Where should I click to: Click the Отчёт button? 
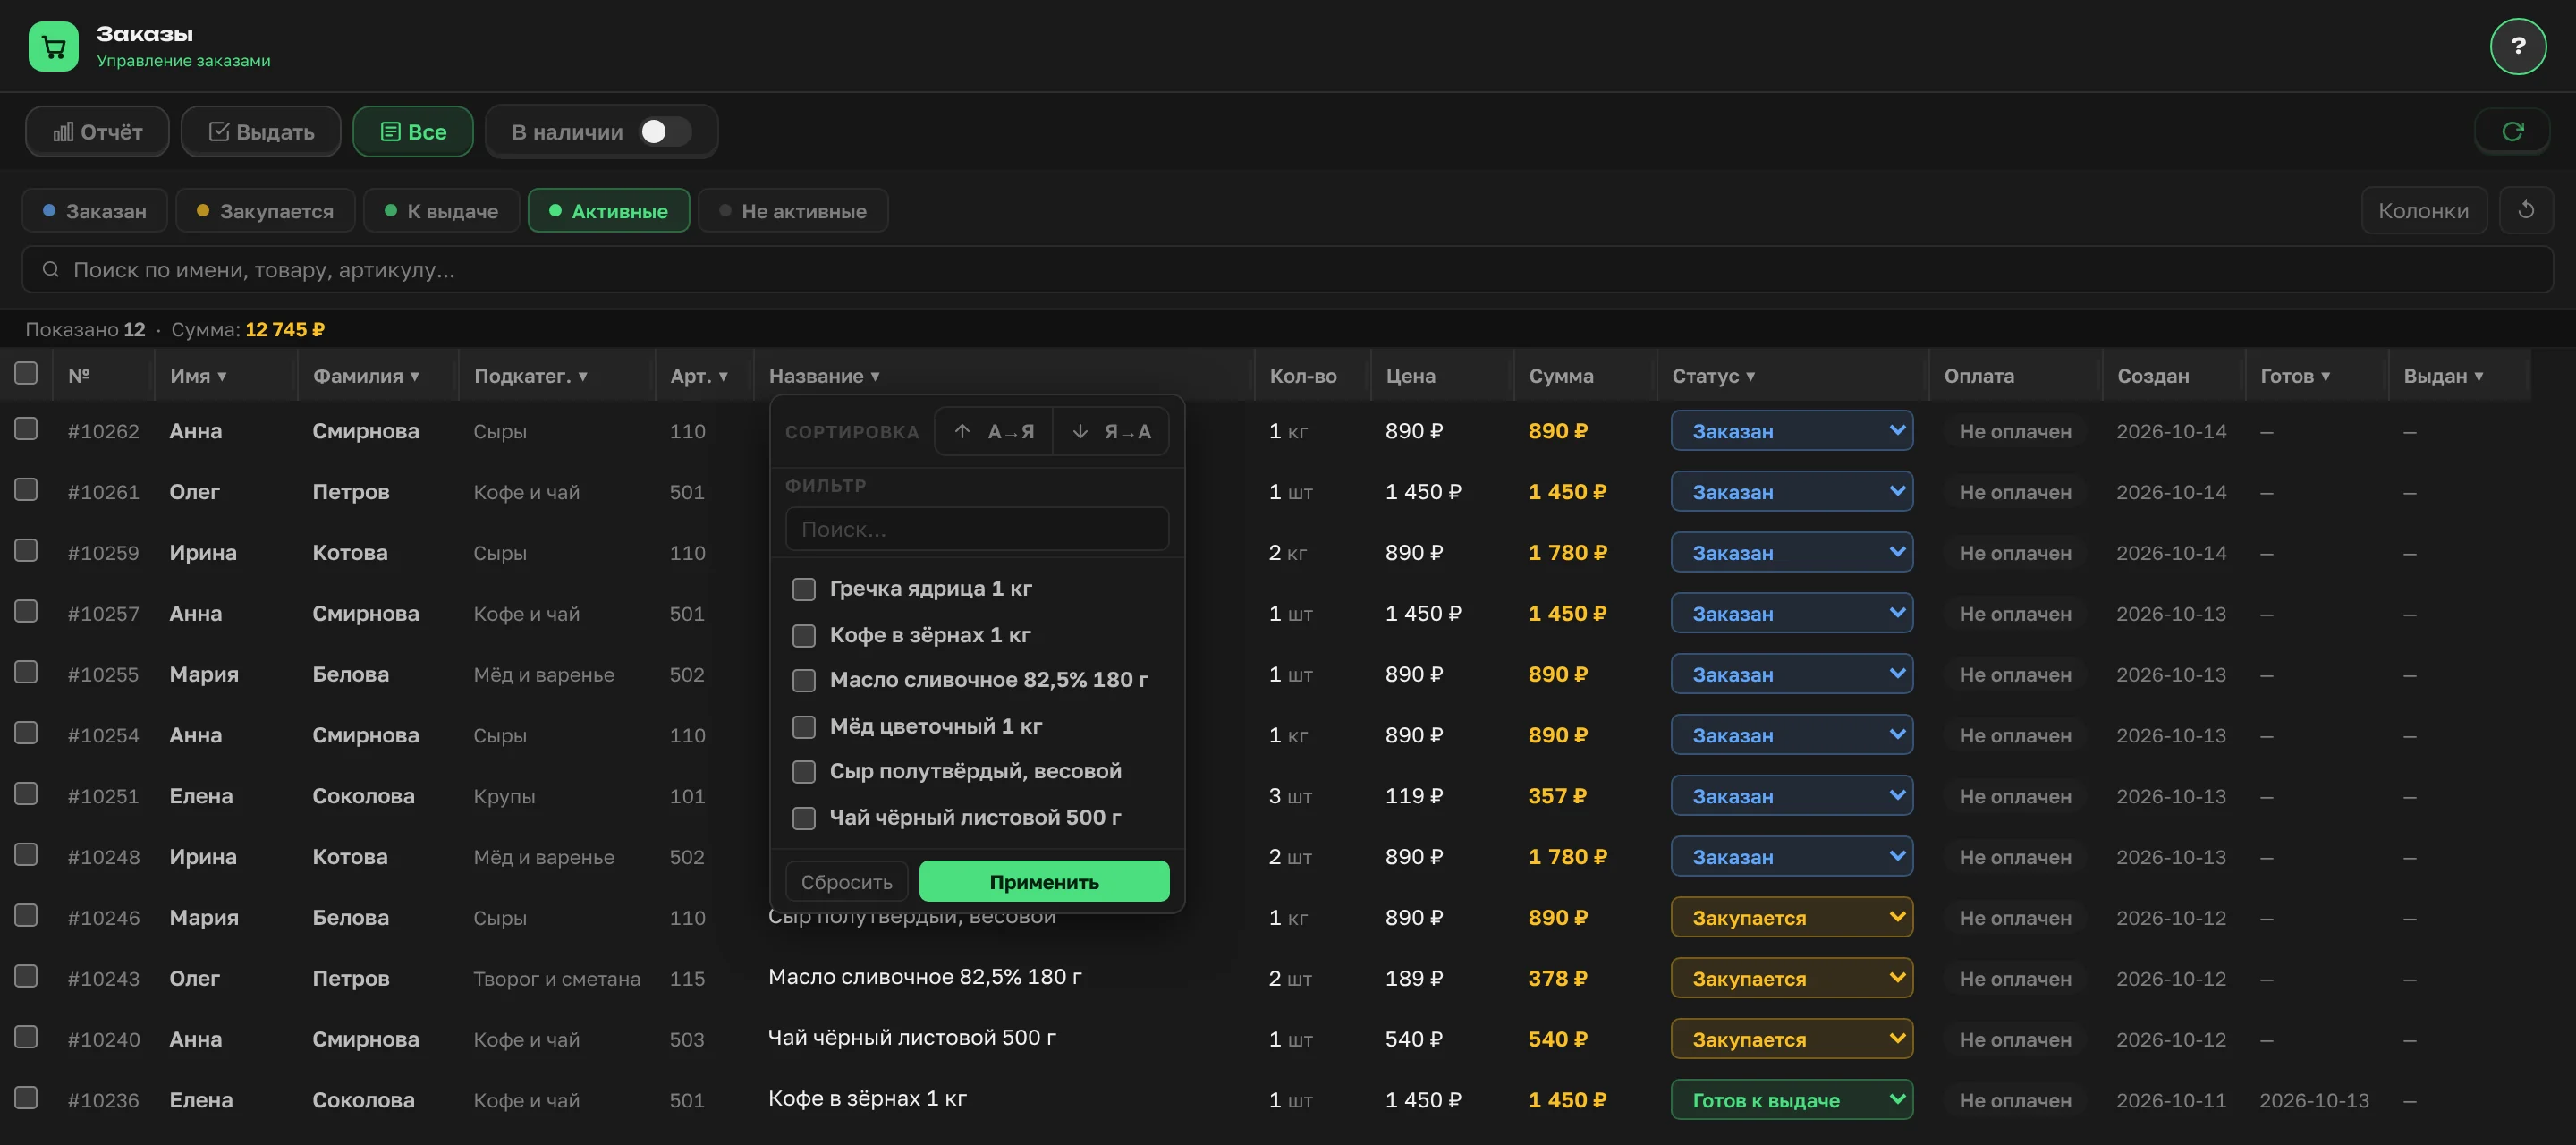tap(97, 131)
